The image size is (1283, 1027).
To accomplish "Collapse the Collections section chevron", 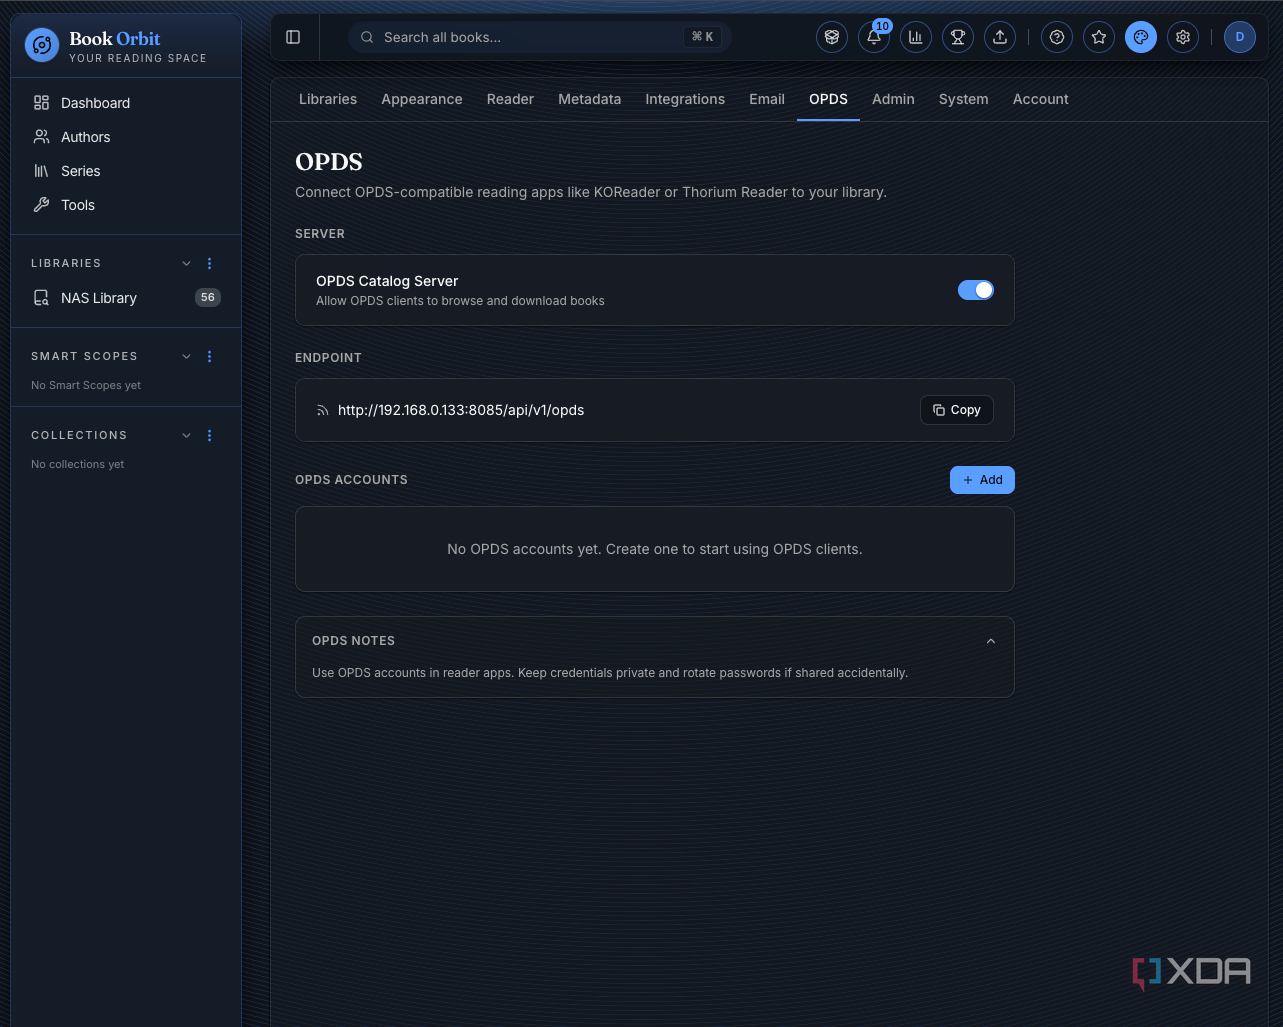I will coord(186,435).
